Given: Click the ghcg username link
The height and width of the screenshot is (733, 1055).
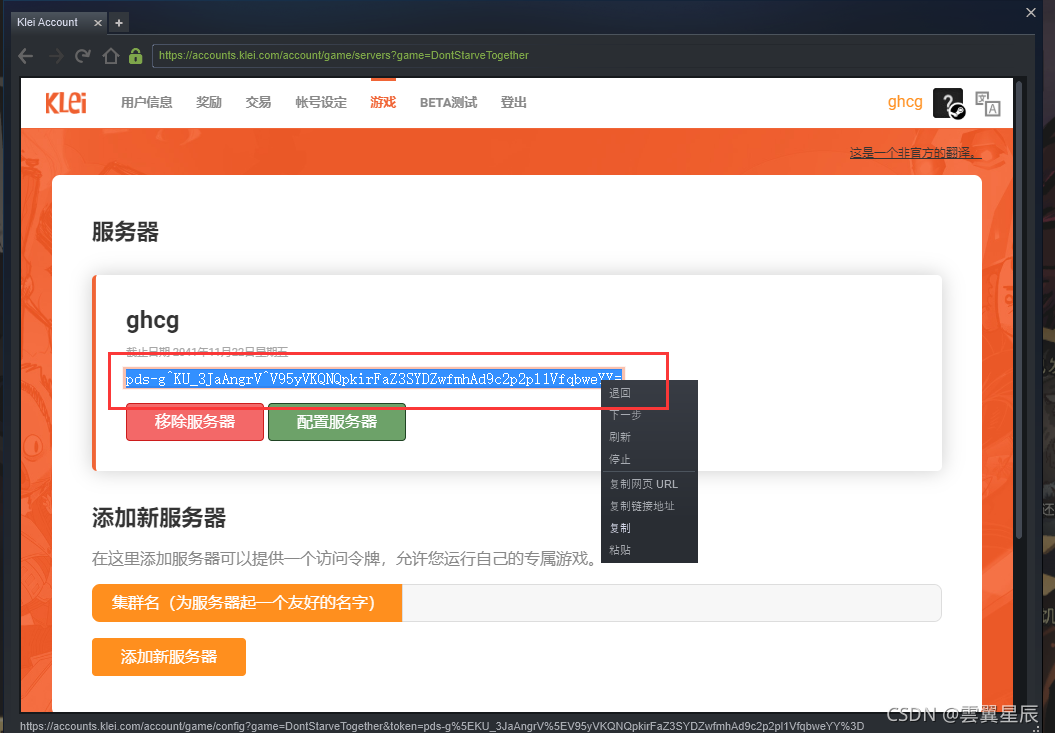Looking at the screenshot, I should (905, 102).
